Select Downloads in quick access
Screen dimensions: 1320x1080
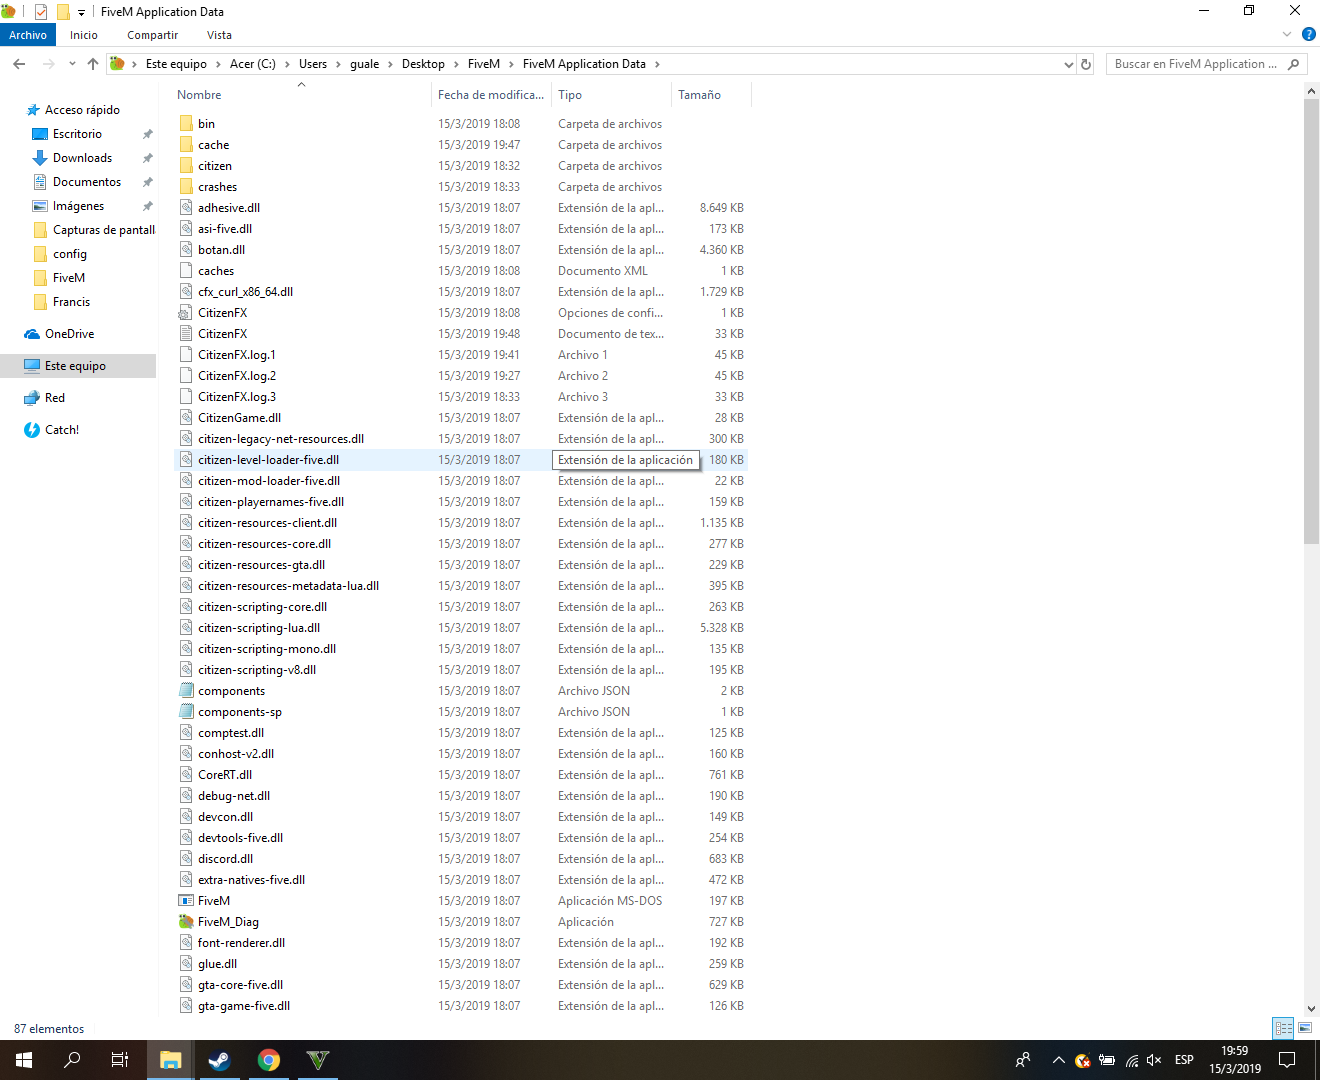tap(82, 158)
